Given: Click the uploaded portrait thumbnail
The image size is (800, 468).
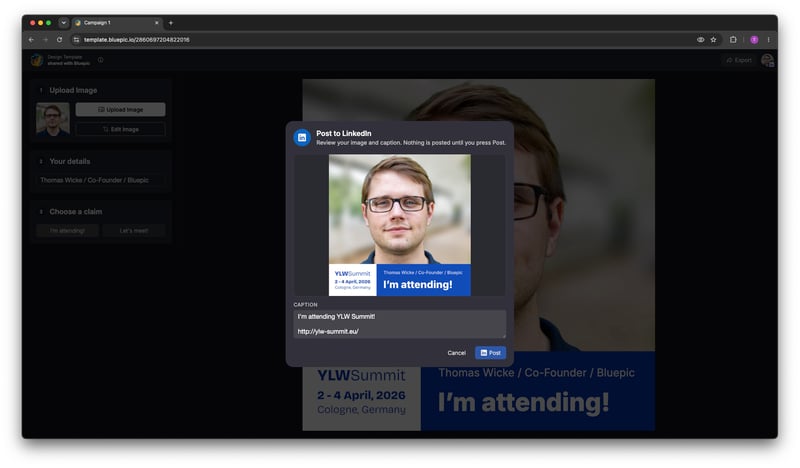Looking at the screenshot, I should coord(53,119).
